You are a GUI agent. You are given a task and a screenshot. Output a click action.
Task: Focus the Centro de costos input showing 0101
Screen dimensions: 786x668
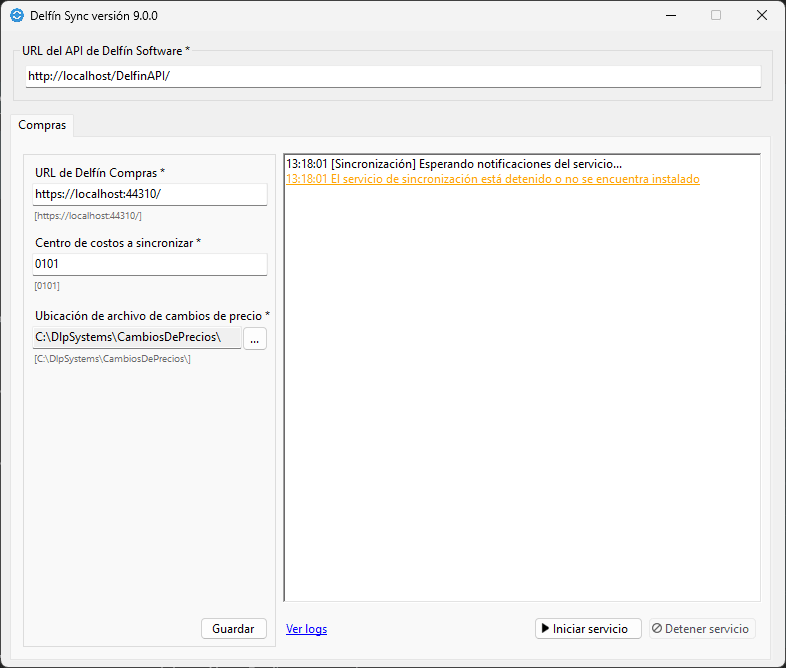coord(150,265)
